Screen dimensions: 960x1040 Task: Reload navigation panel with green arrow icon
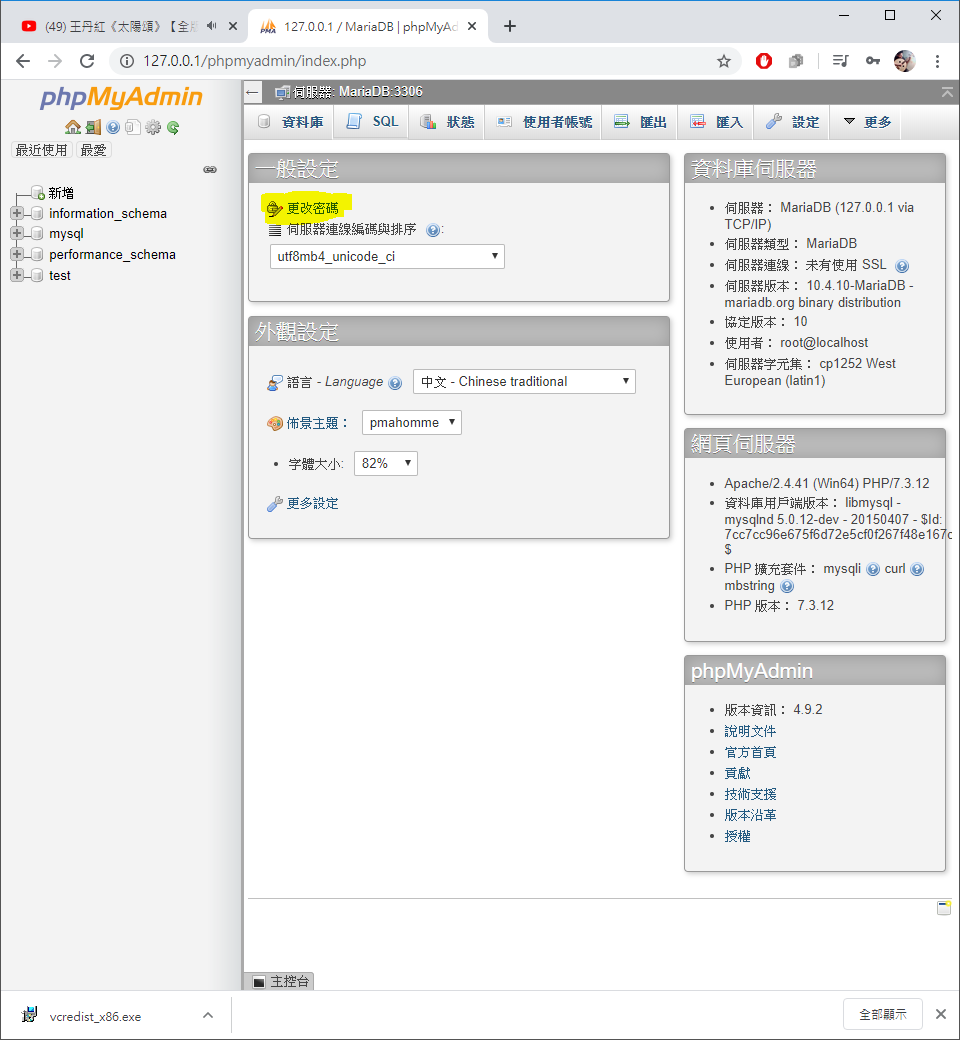173,127
